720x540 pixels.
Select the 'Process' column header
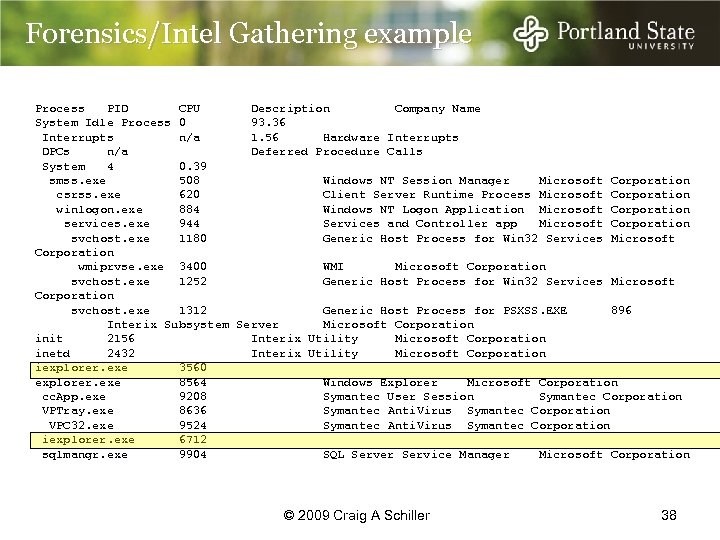[60, 109]
